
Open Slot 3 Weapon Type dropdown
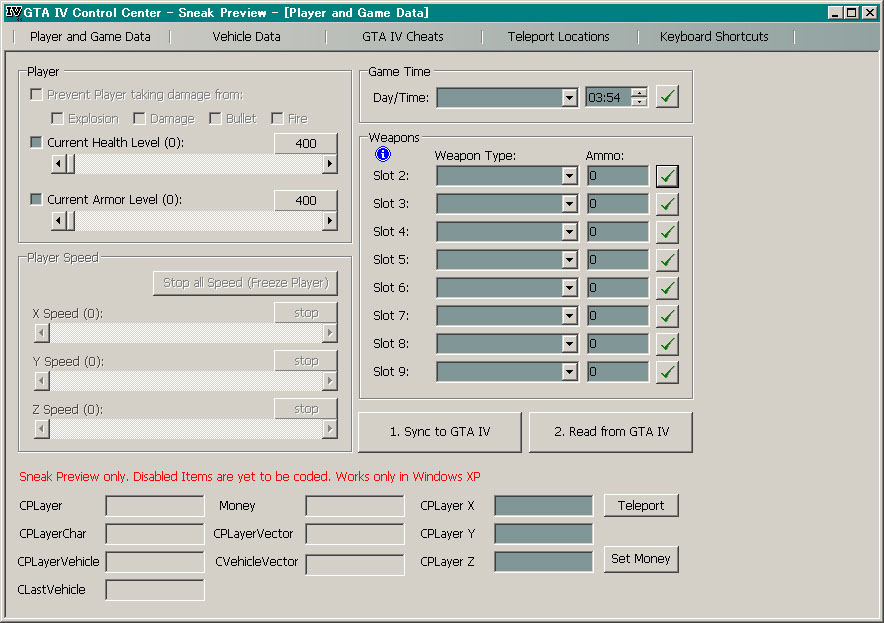[x=569, y=204]
